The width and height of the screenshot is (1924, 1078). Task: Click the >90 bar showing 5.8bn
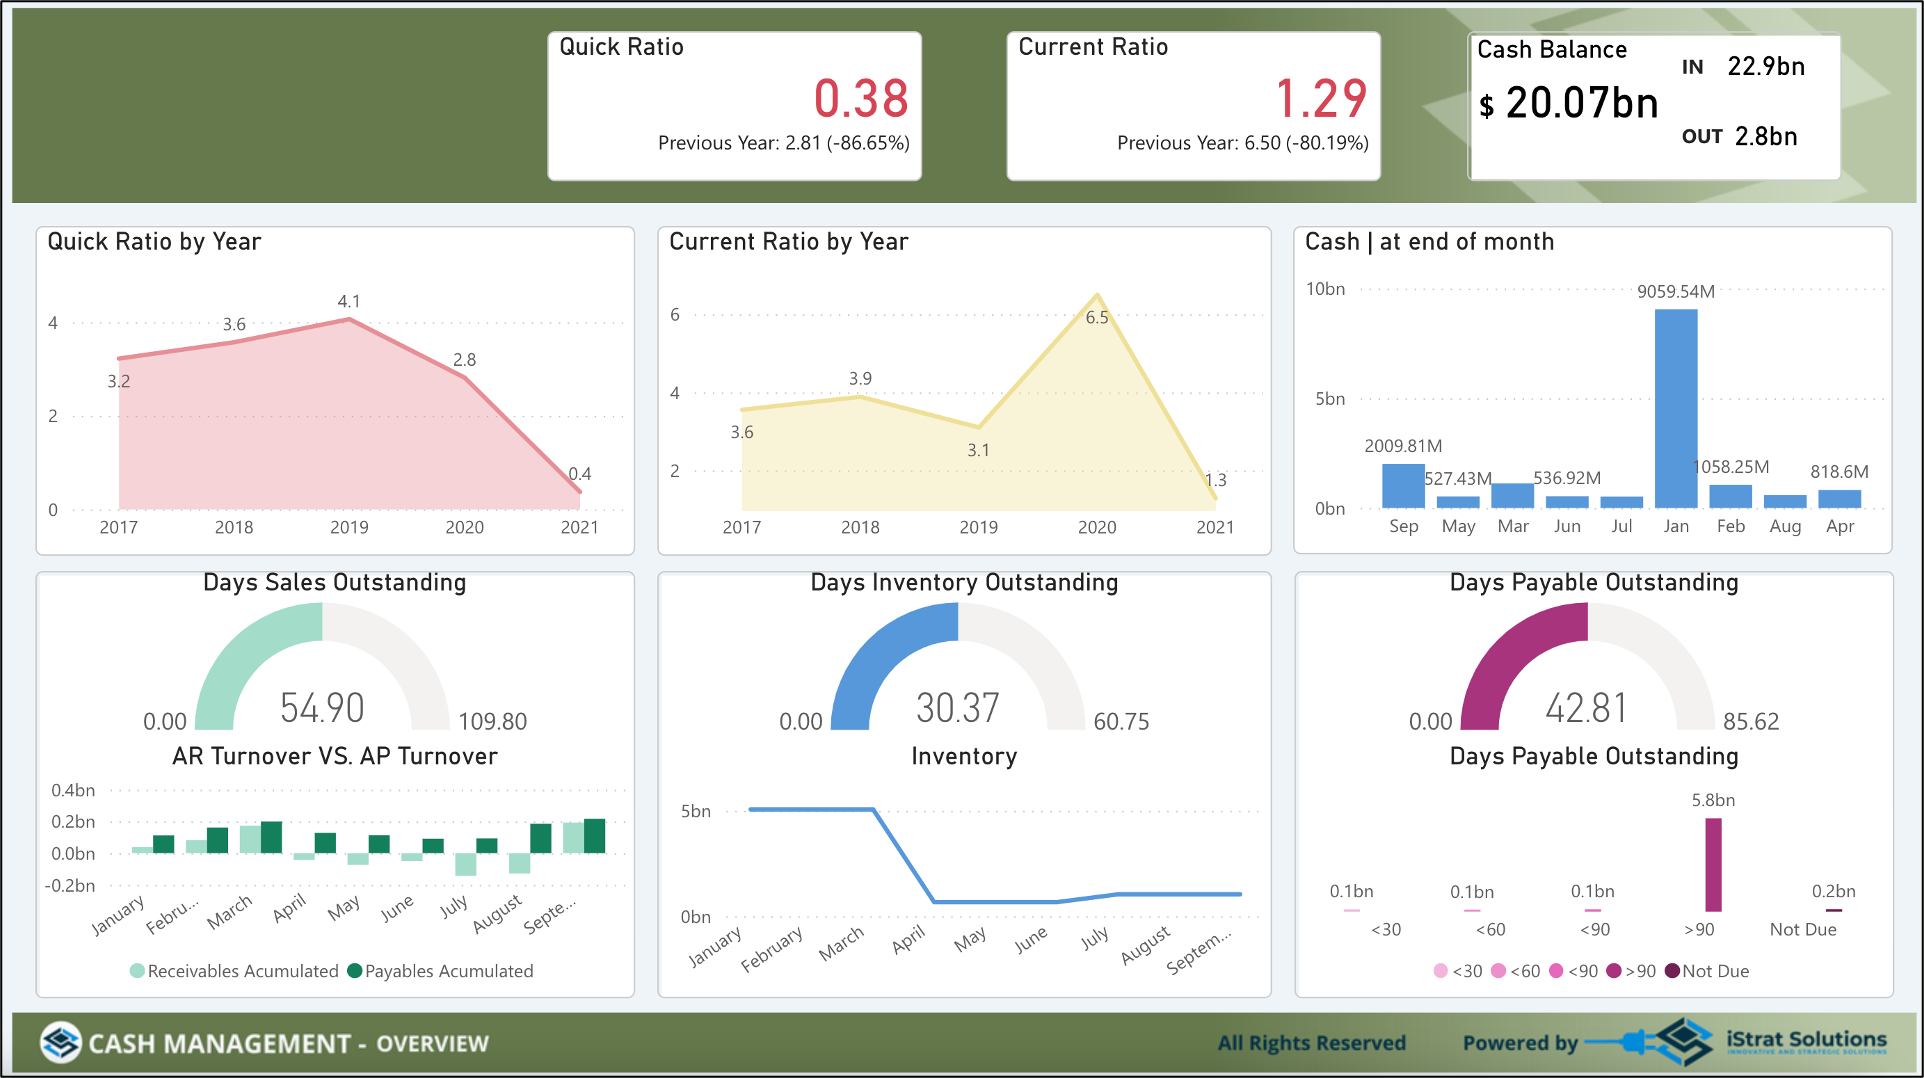(x=1713, y=865)
